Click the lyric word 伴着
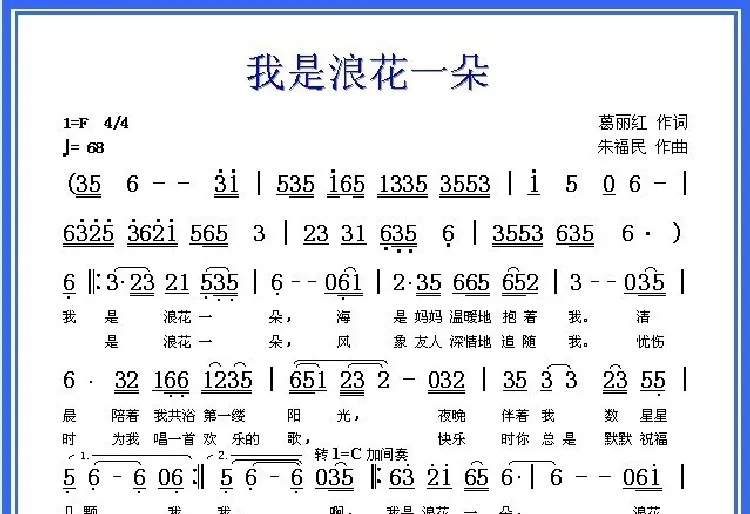750x514 pixels. click(515, 416)
